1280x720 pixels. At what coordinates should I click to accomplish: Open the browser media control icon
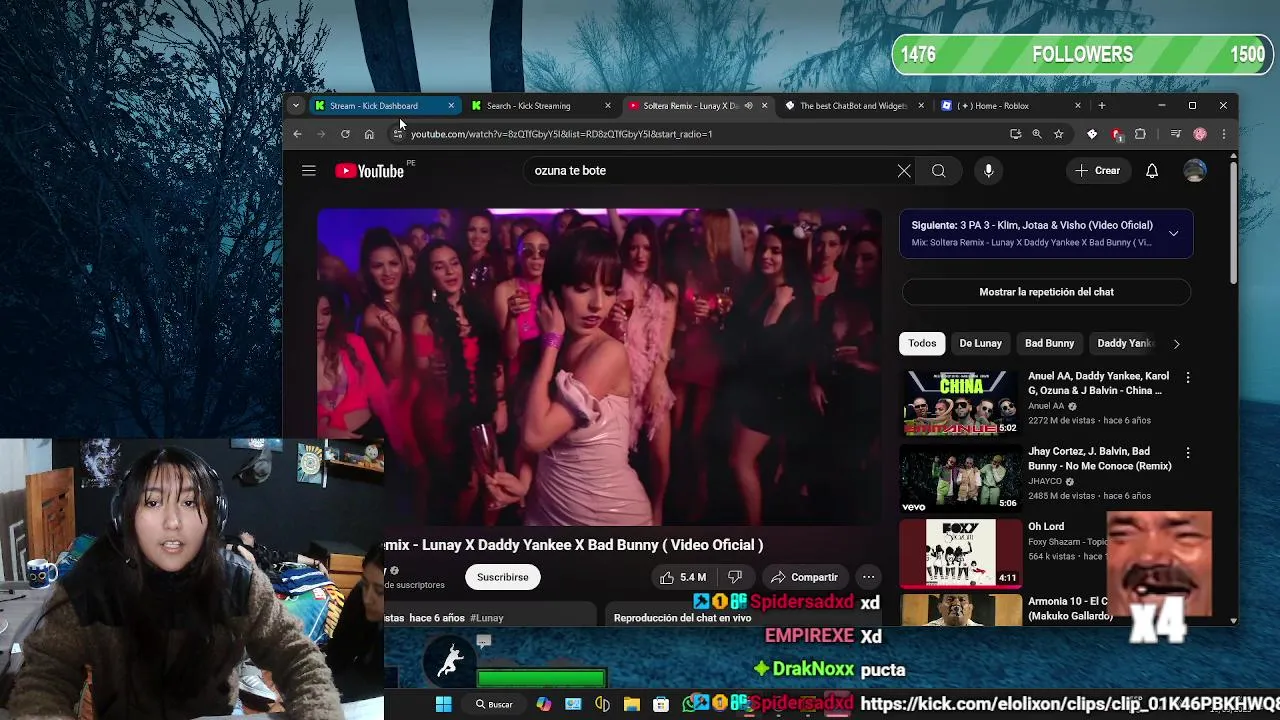click(1176, 134)
